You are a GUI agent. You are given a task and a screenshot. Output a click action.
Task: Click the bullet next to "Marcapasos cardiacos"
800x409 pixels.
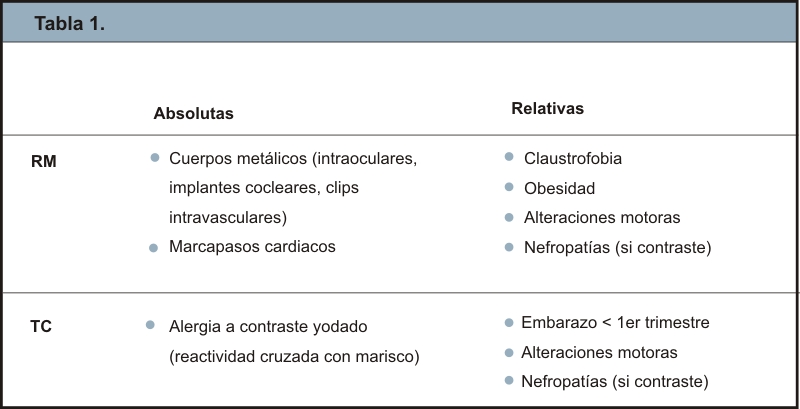154,247
